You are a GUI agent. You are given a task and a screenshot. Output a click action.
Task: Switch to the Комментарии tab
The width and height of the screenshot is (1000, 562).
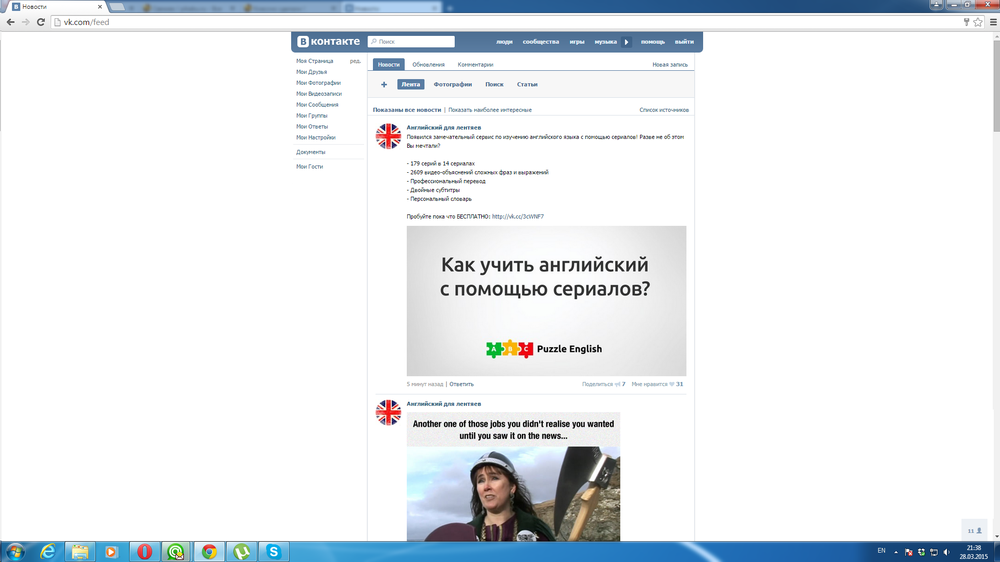[475, 64]
